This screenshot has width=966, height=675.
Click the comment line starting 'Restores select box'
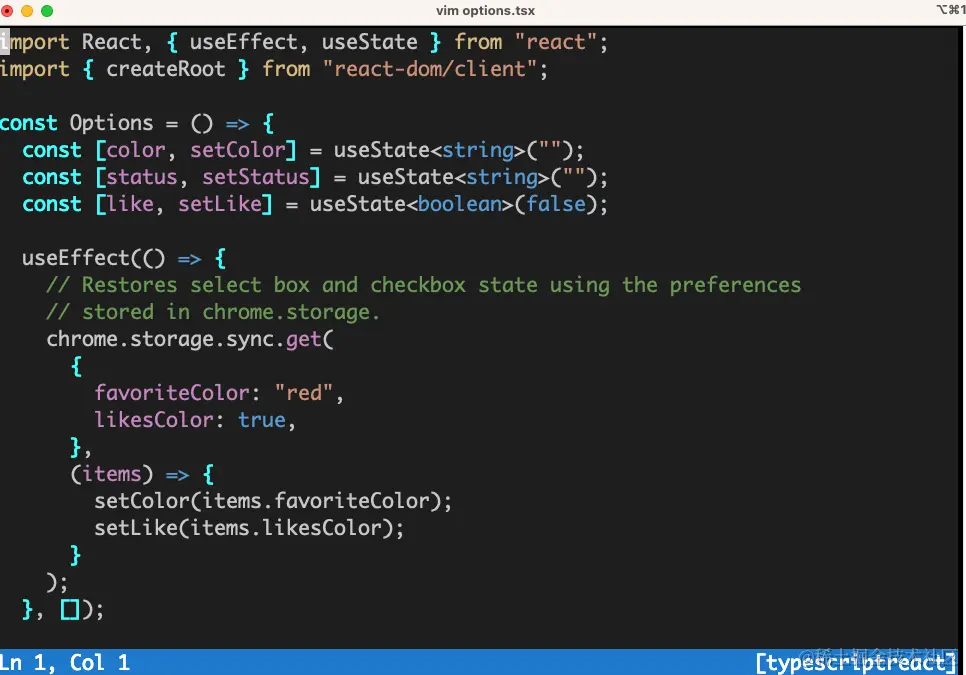pos(424,285)
